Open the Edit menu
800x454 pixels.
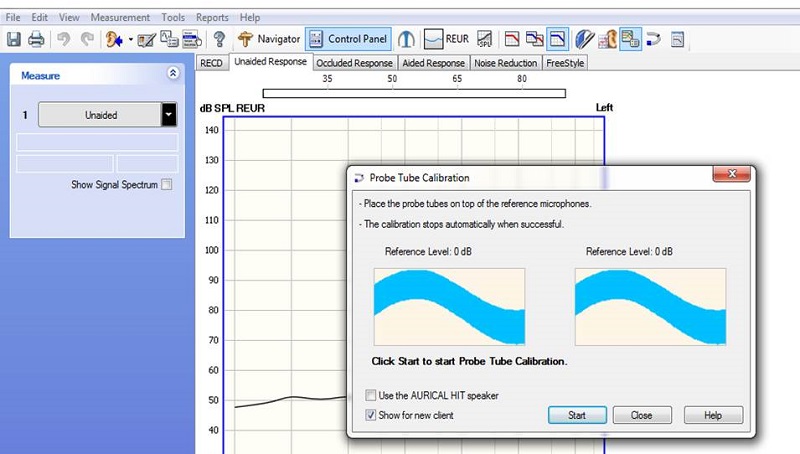tap(39, 17)
